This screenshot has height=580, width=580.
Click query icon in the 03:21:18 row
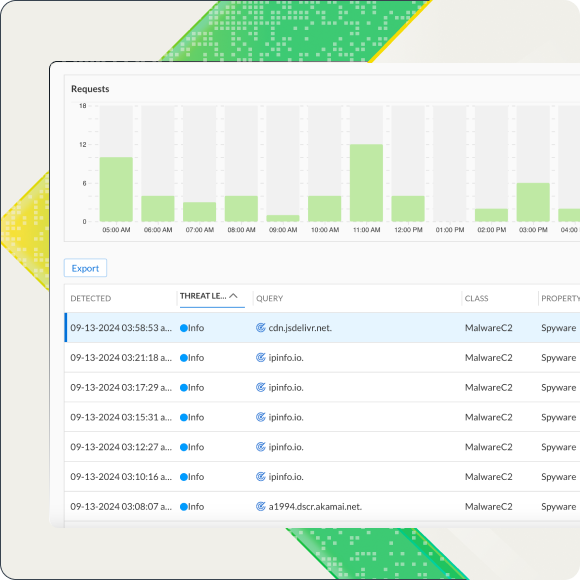click(x=261, y=357)
